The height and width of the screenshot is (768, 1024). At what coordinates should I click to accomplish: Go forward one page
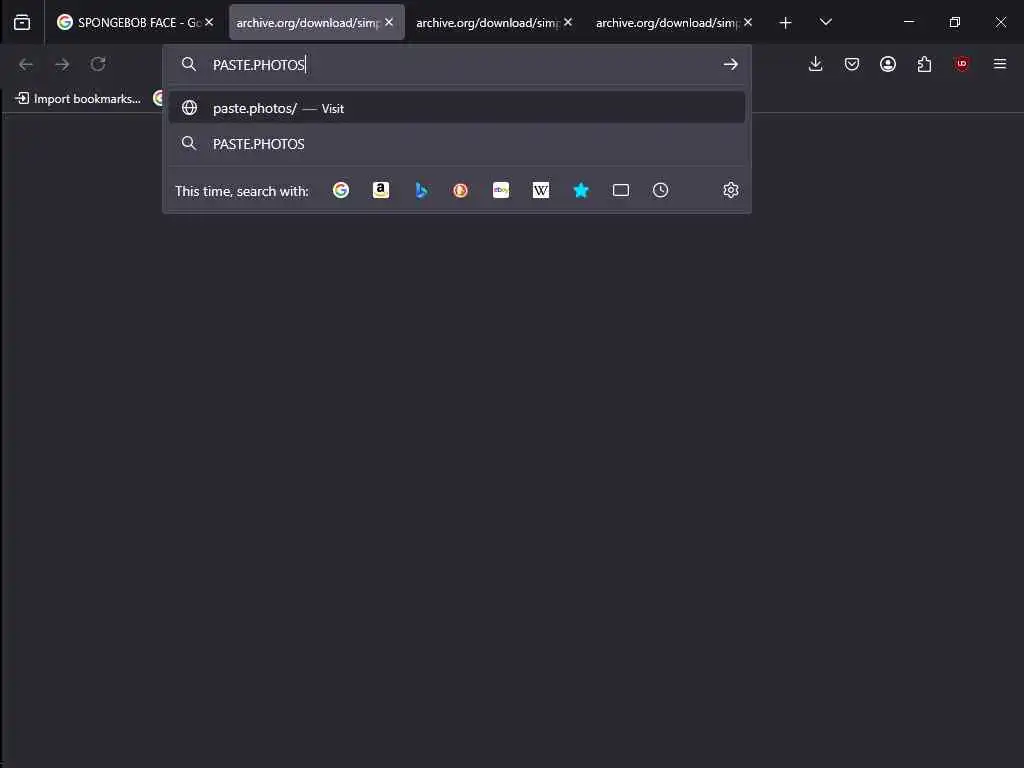pos(62,64)
